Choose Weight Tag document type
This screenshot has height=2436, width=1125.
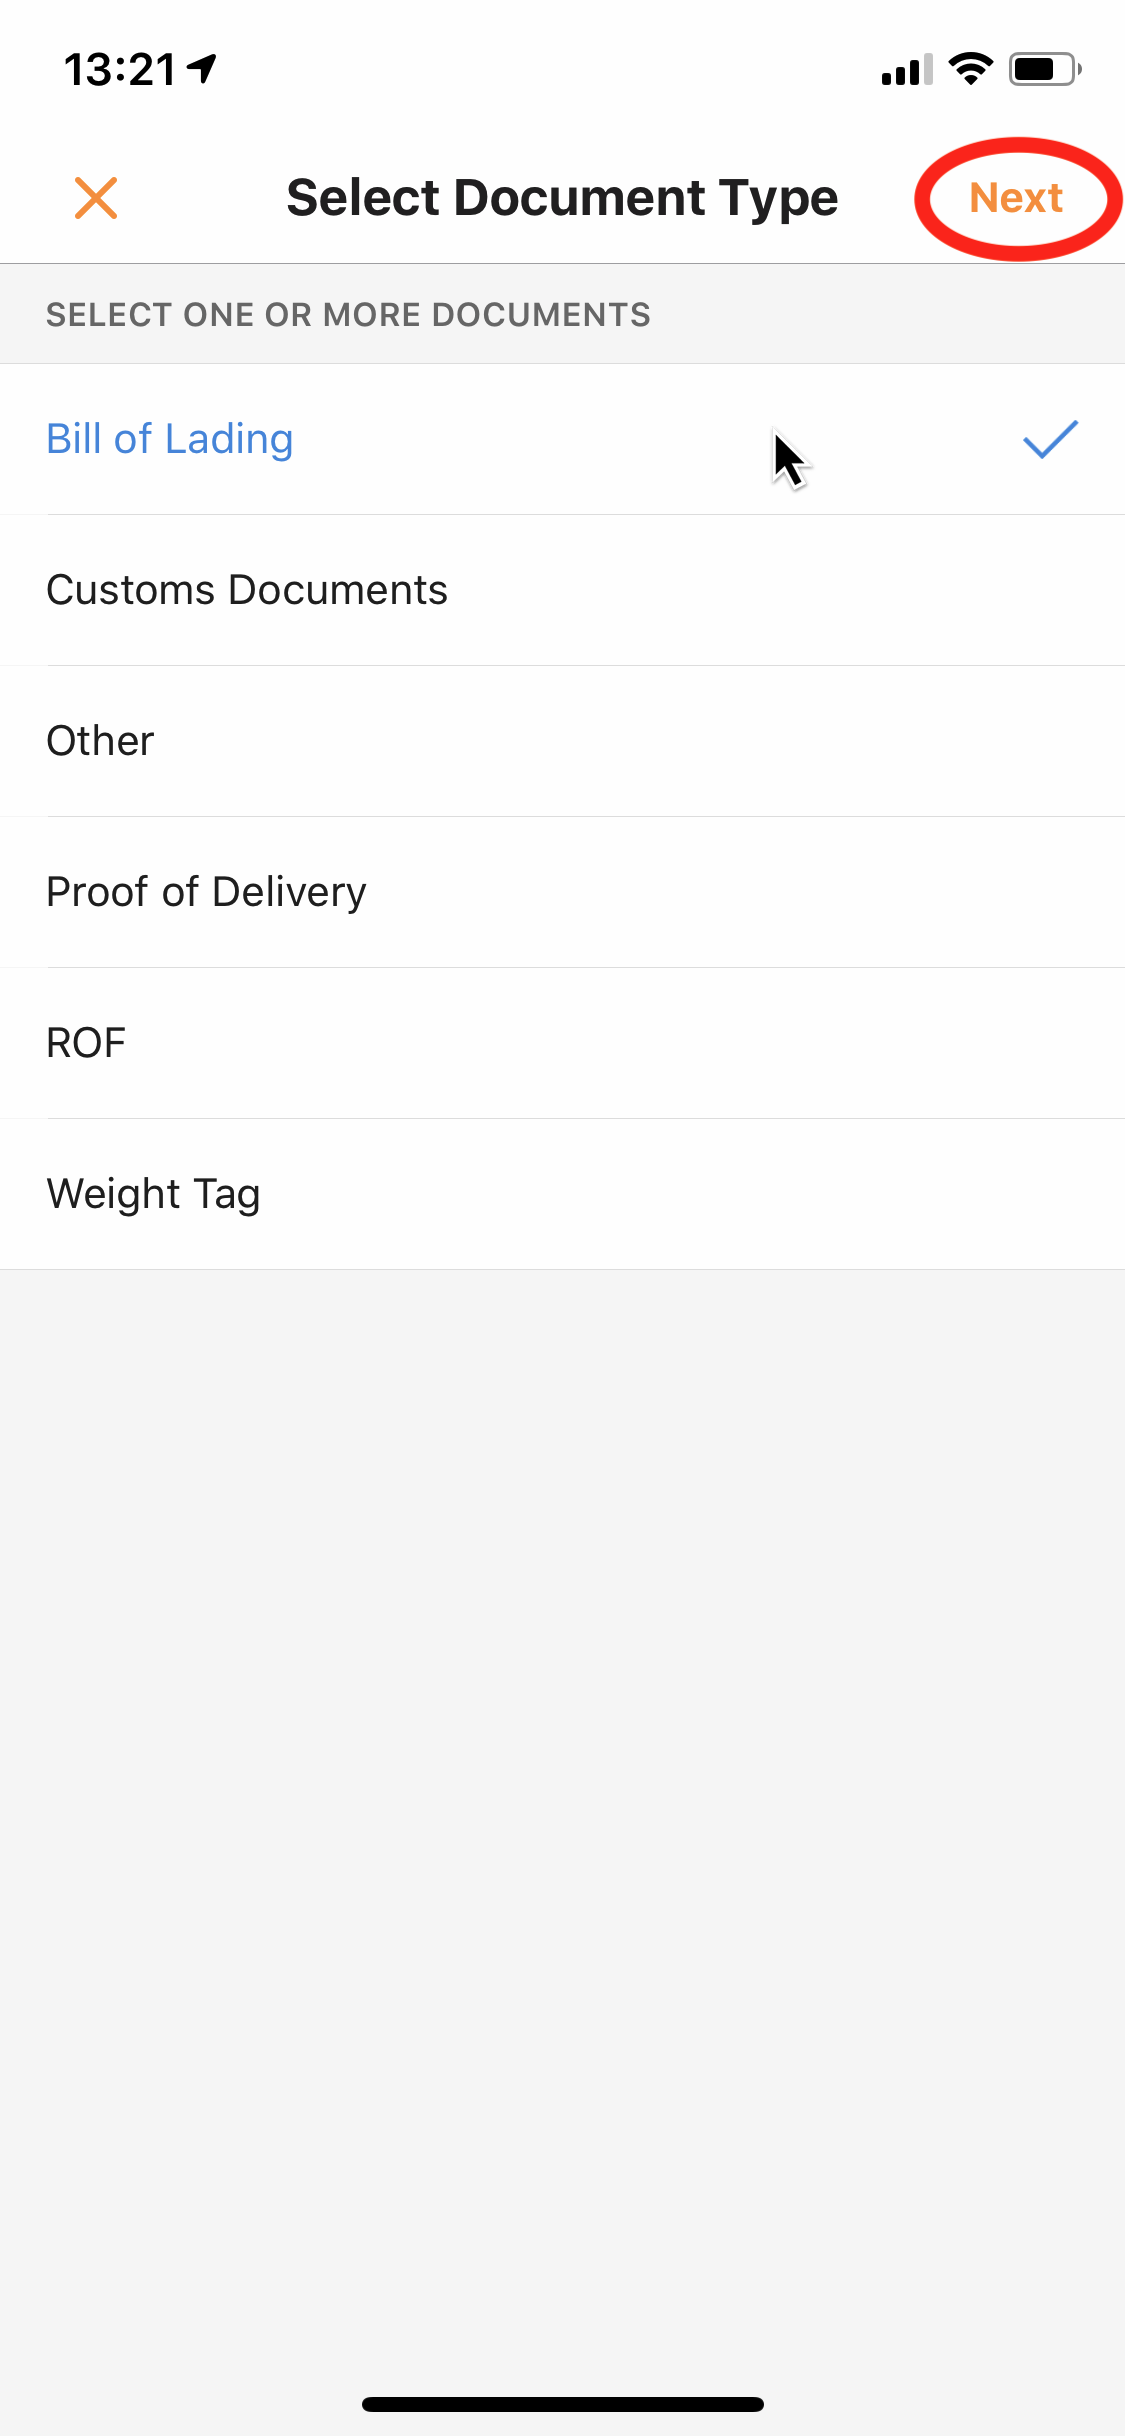pos(153,1195)
